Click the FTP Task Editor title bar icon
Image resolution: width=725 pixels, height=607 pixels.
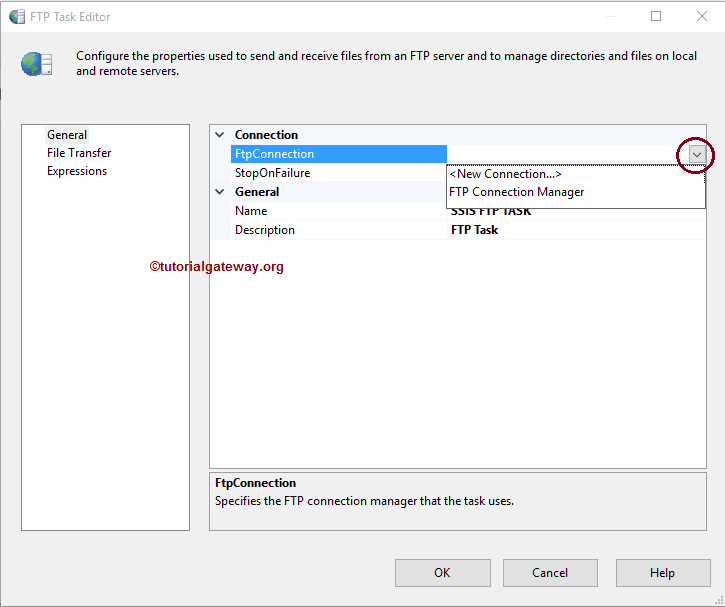point(17,17)
